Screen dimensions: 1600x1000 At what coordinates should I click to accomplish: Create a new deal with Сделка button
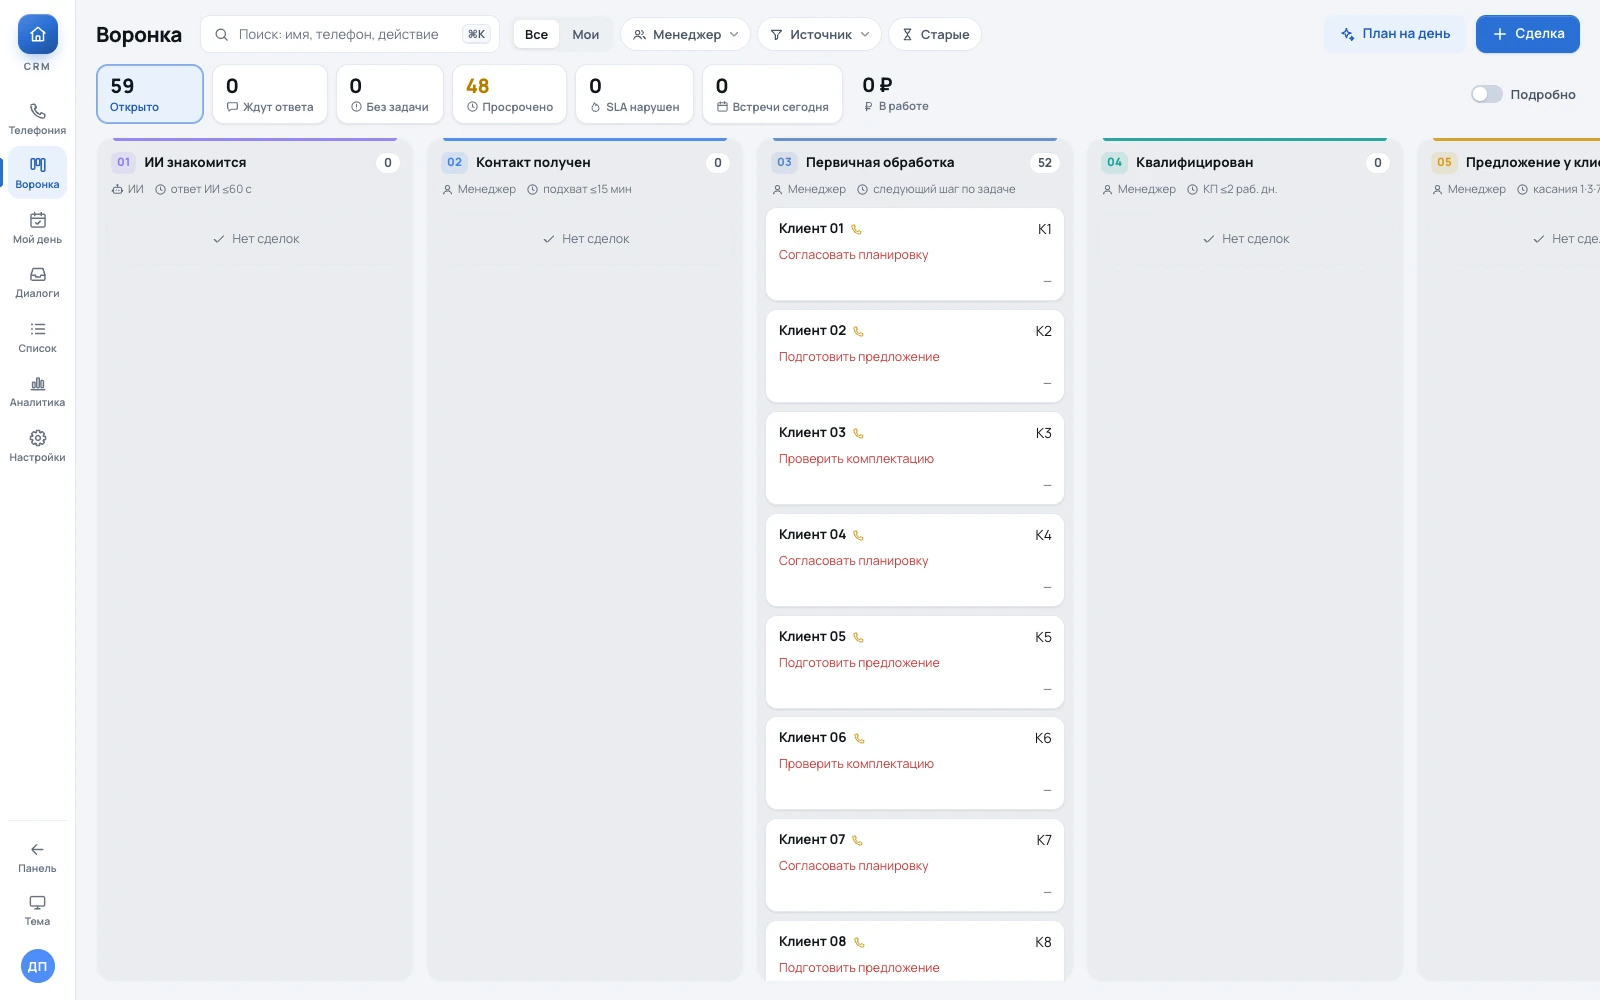(x=1528, y=34)
